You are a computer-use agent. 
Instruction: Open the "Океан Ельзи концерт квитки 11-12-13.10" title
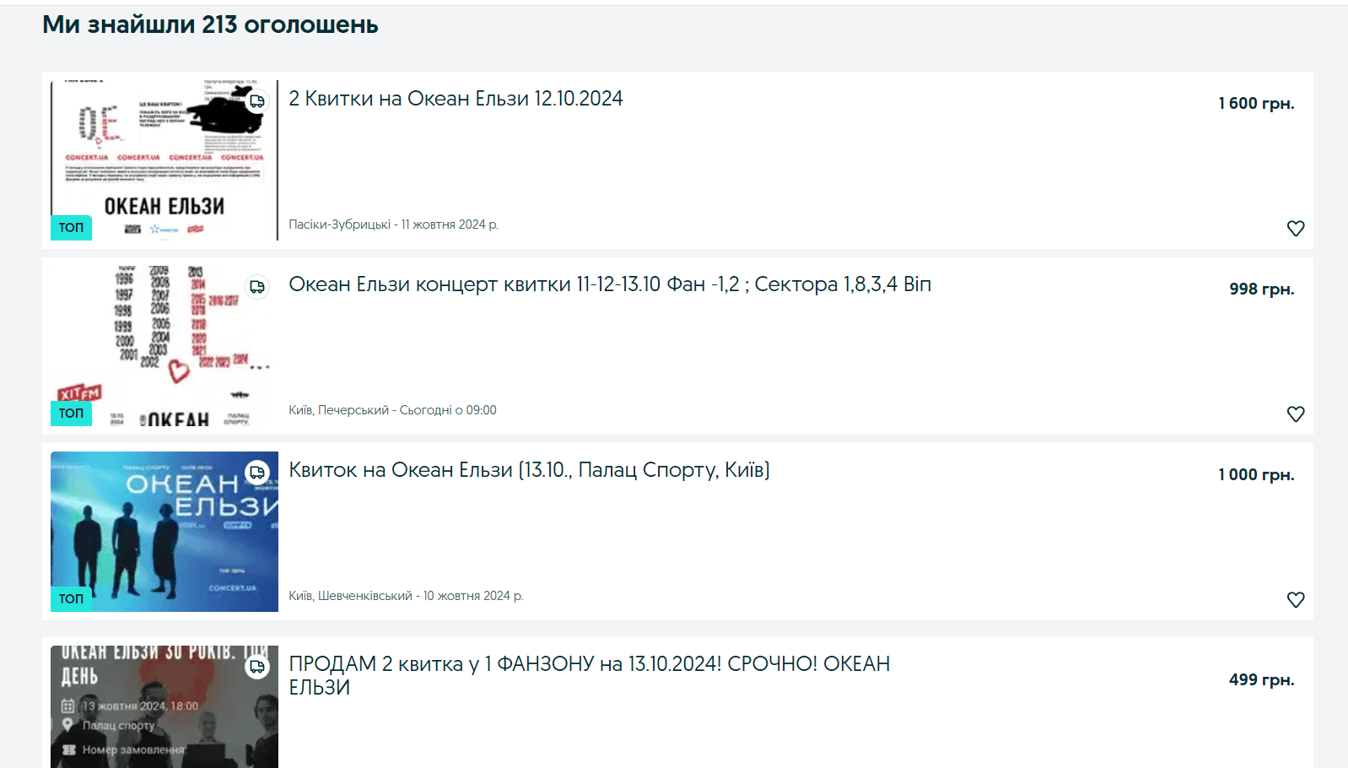(x=609, y=285)
